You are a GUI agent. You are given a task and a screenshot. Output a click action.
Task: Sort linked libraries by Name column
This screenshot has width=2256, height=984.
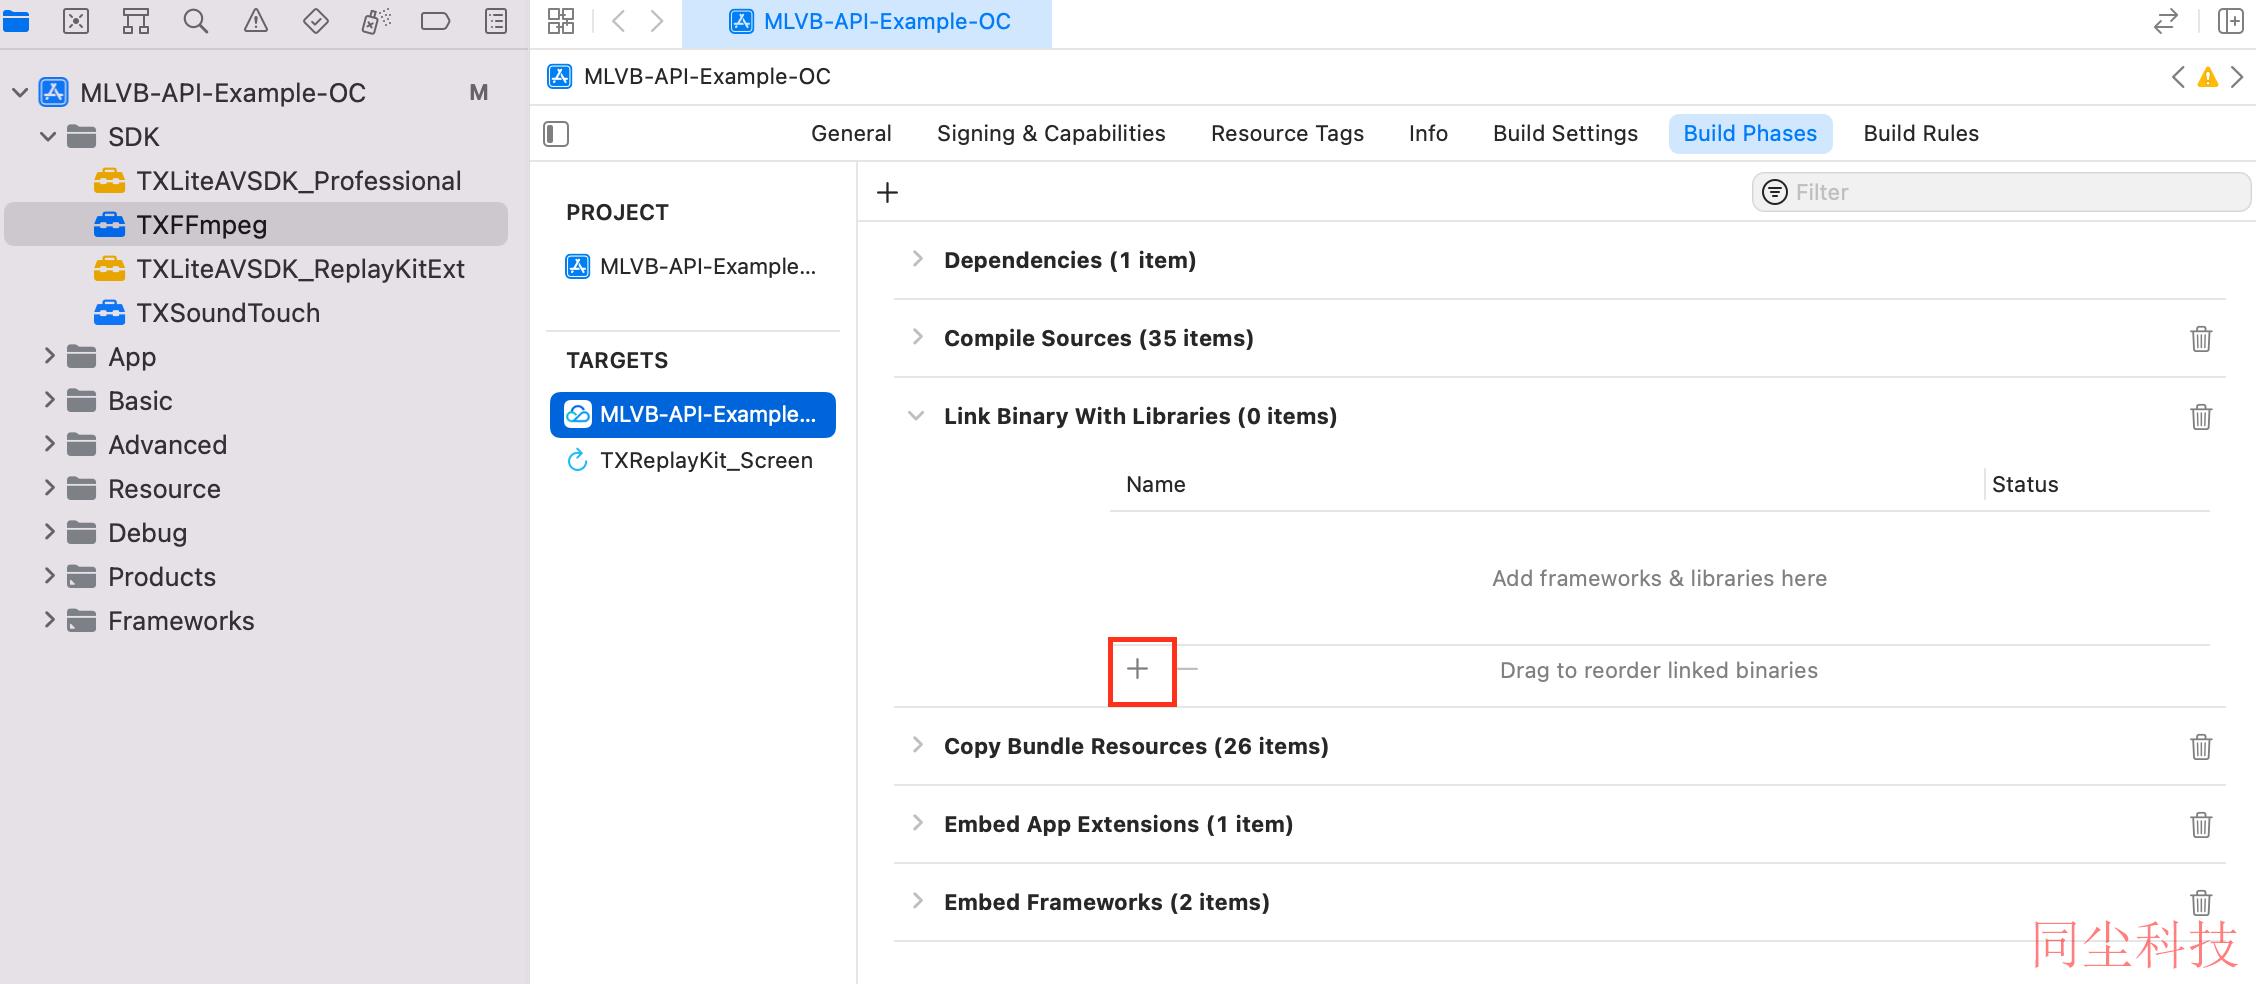tap(1156, 485)
